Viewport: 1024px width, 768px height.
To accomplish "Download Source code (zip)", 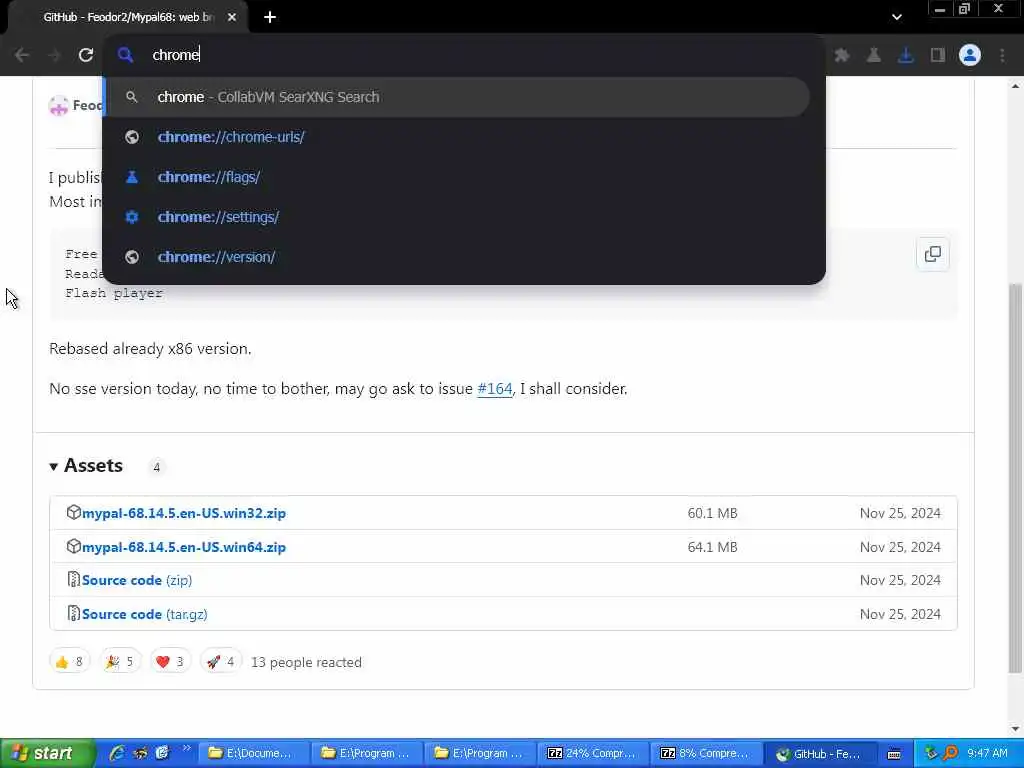I will pyautogui.click(x=136, y=580).
